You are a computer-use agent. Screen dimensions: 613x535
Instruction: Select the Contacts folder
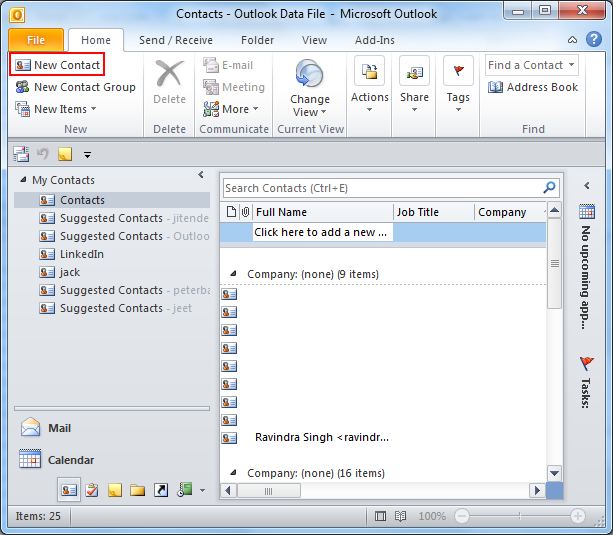(112, 200)
